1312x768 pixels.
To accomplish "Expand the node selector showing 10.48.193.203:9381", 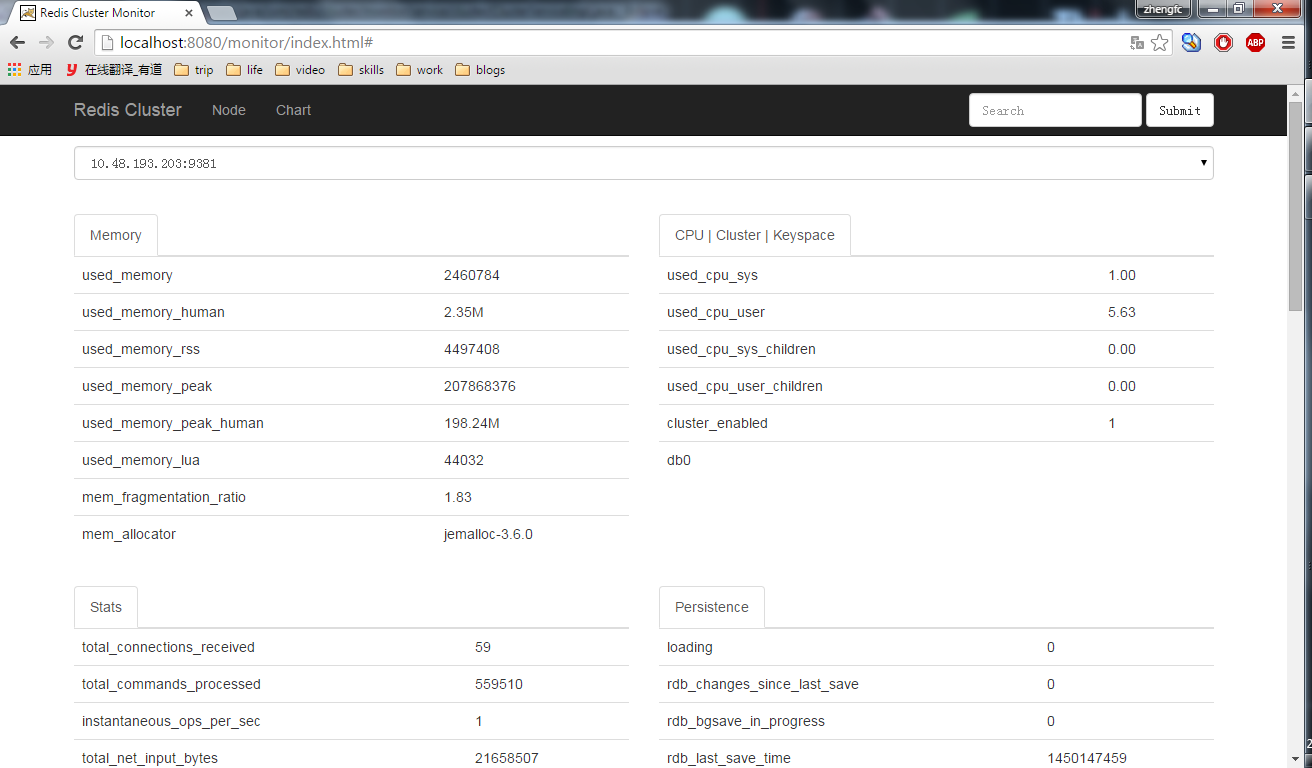I will click(x=644, y=163).
